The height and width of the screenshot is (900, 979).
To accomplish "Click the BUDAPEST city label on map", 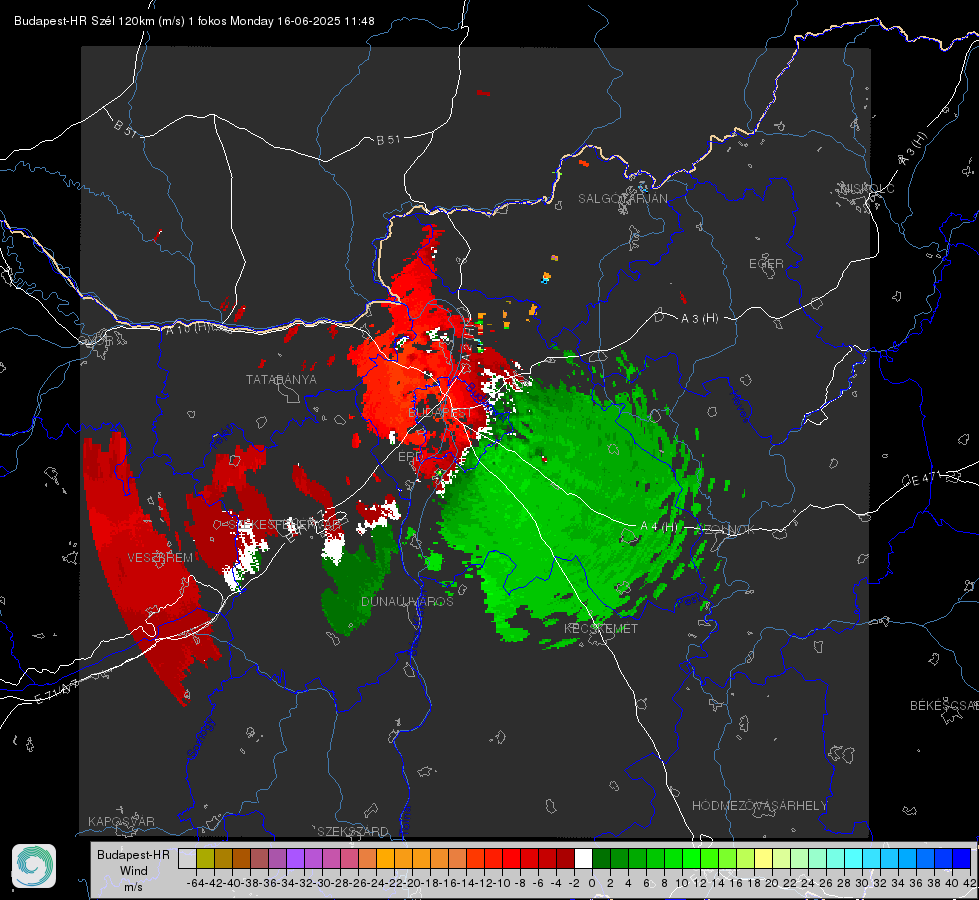I will (x=440, y=413).
